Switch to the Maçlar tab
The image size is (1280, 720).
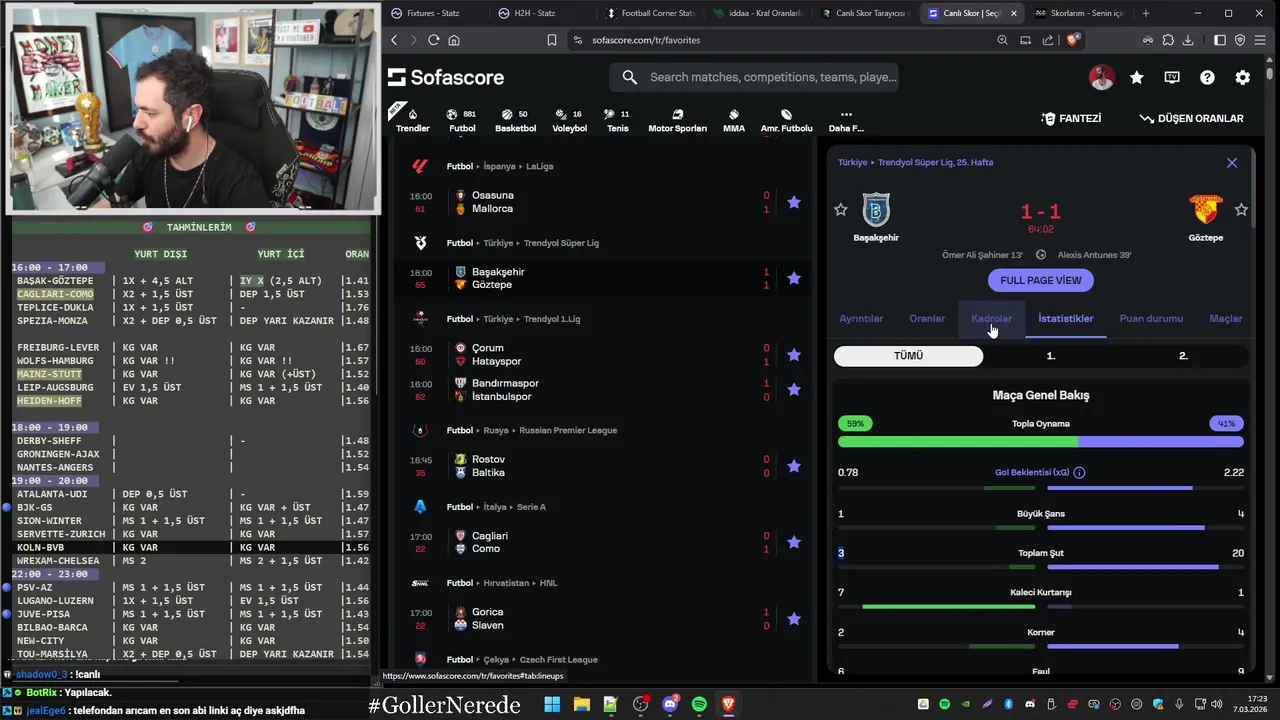click(x=1226, y=318)
